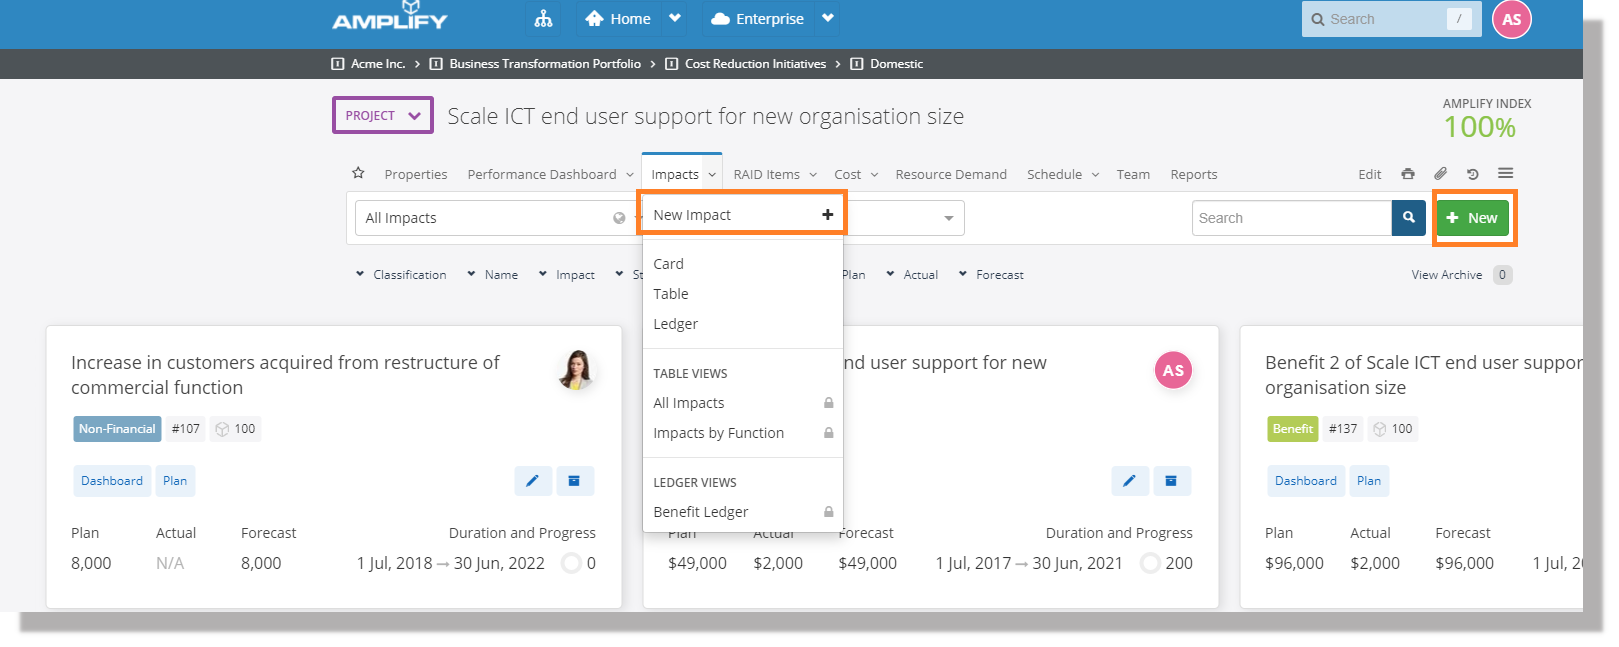
Task: Click the print icon next to Edit
Action: [x=1408, y=174]
